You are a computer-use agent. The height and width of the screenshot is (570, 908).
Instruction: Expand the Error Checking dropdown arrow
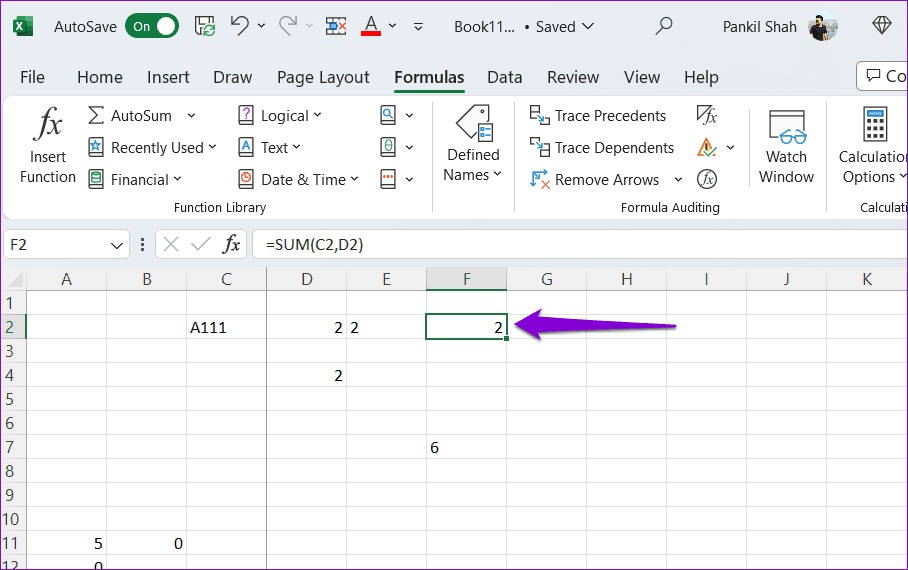click(x=730, y=148)
